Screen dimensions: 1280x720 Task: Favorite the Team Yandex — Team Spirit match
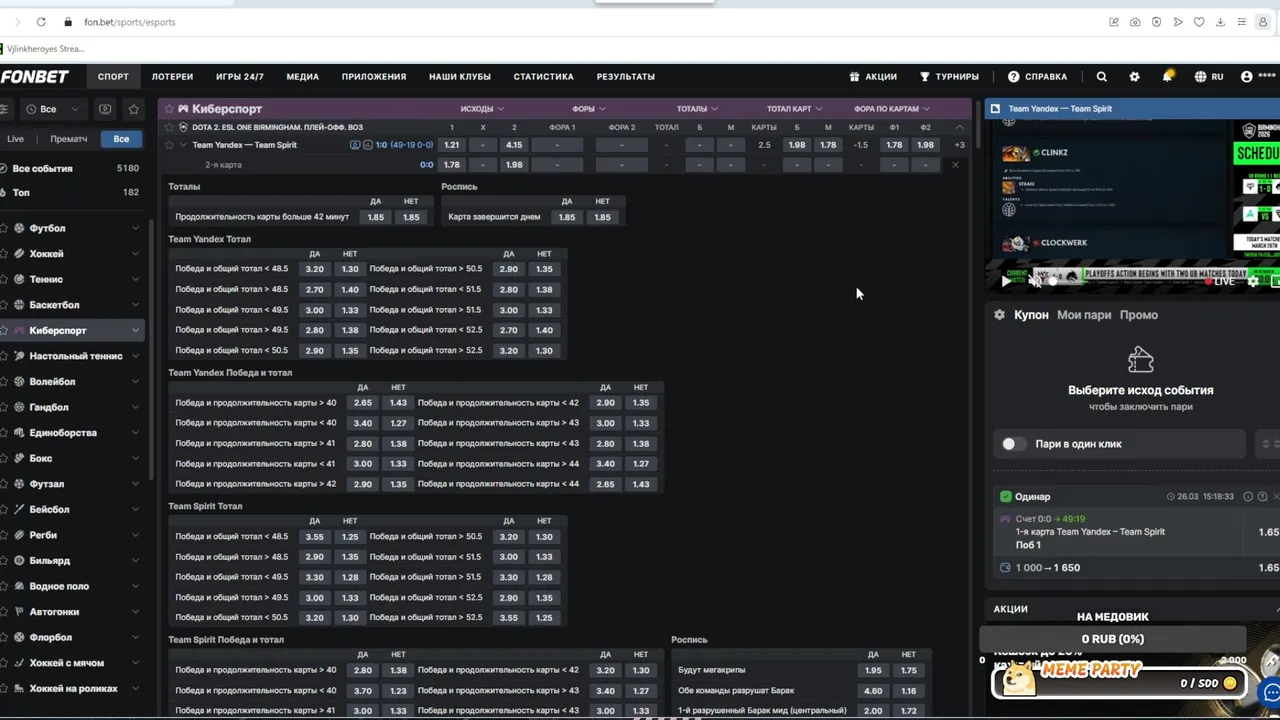[168, 145]
